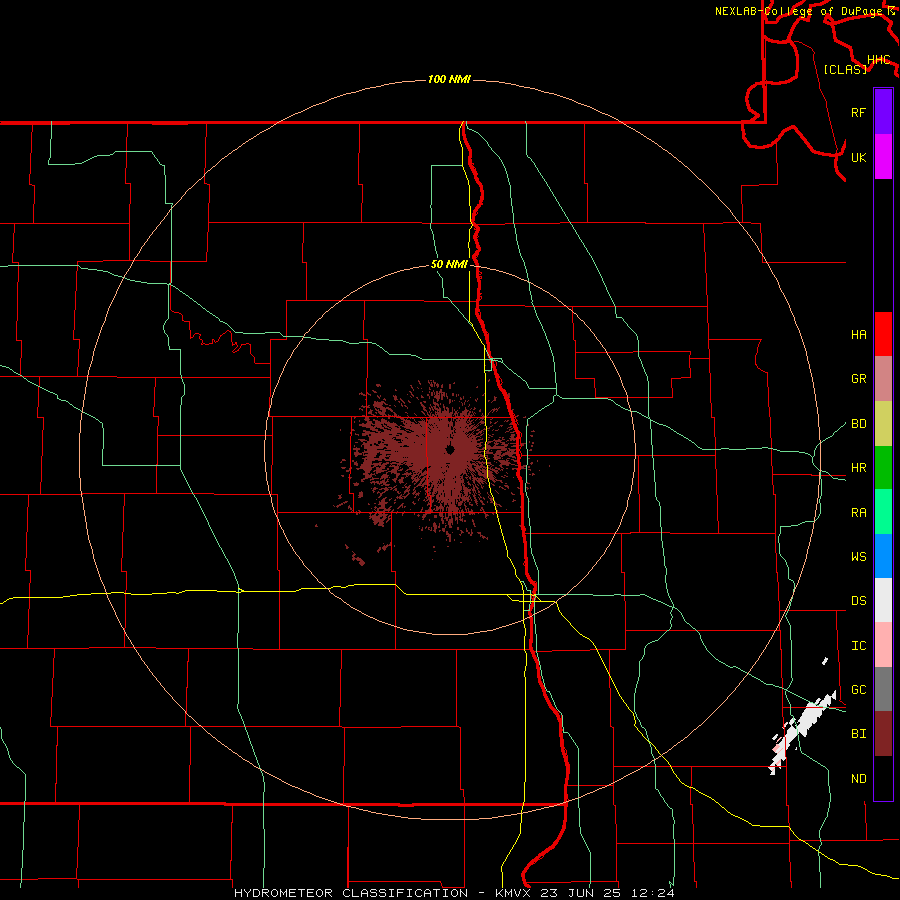This screenshot has height=900, width=900.
Task: Click the IC legend label
Action: tap(858, 646)
